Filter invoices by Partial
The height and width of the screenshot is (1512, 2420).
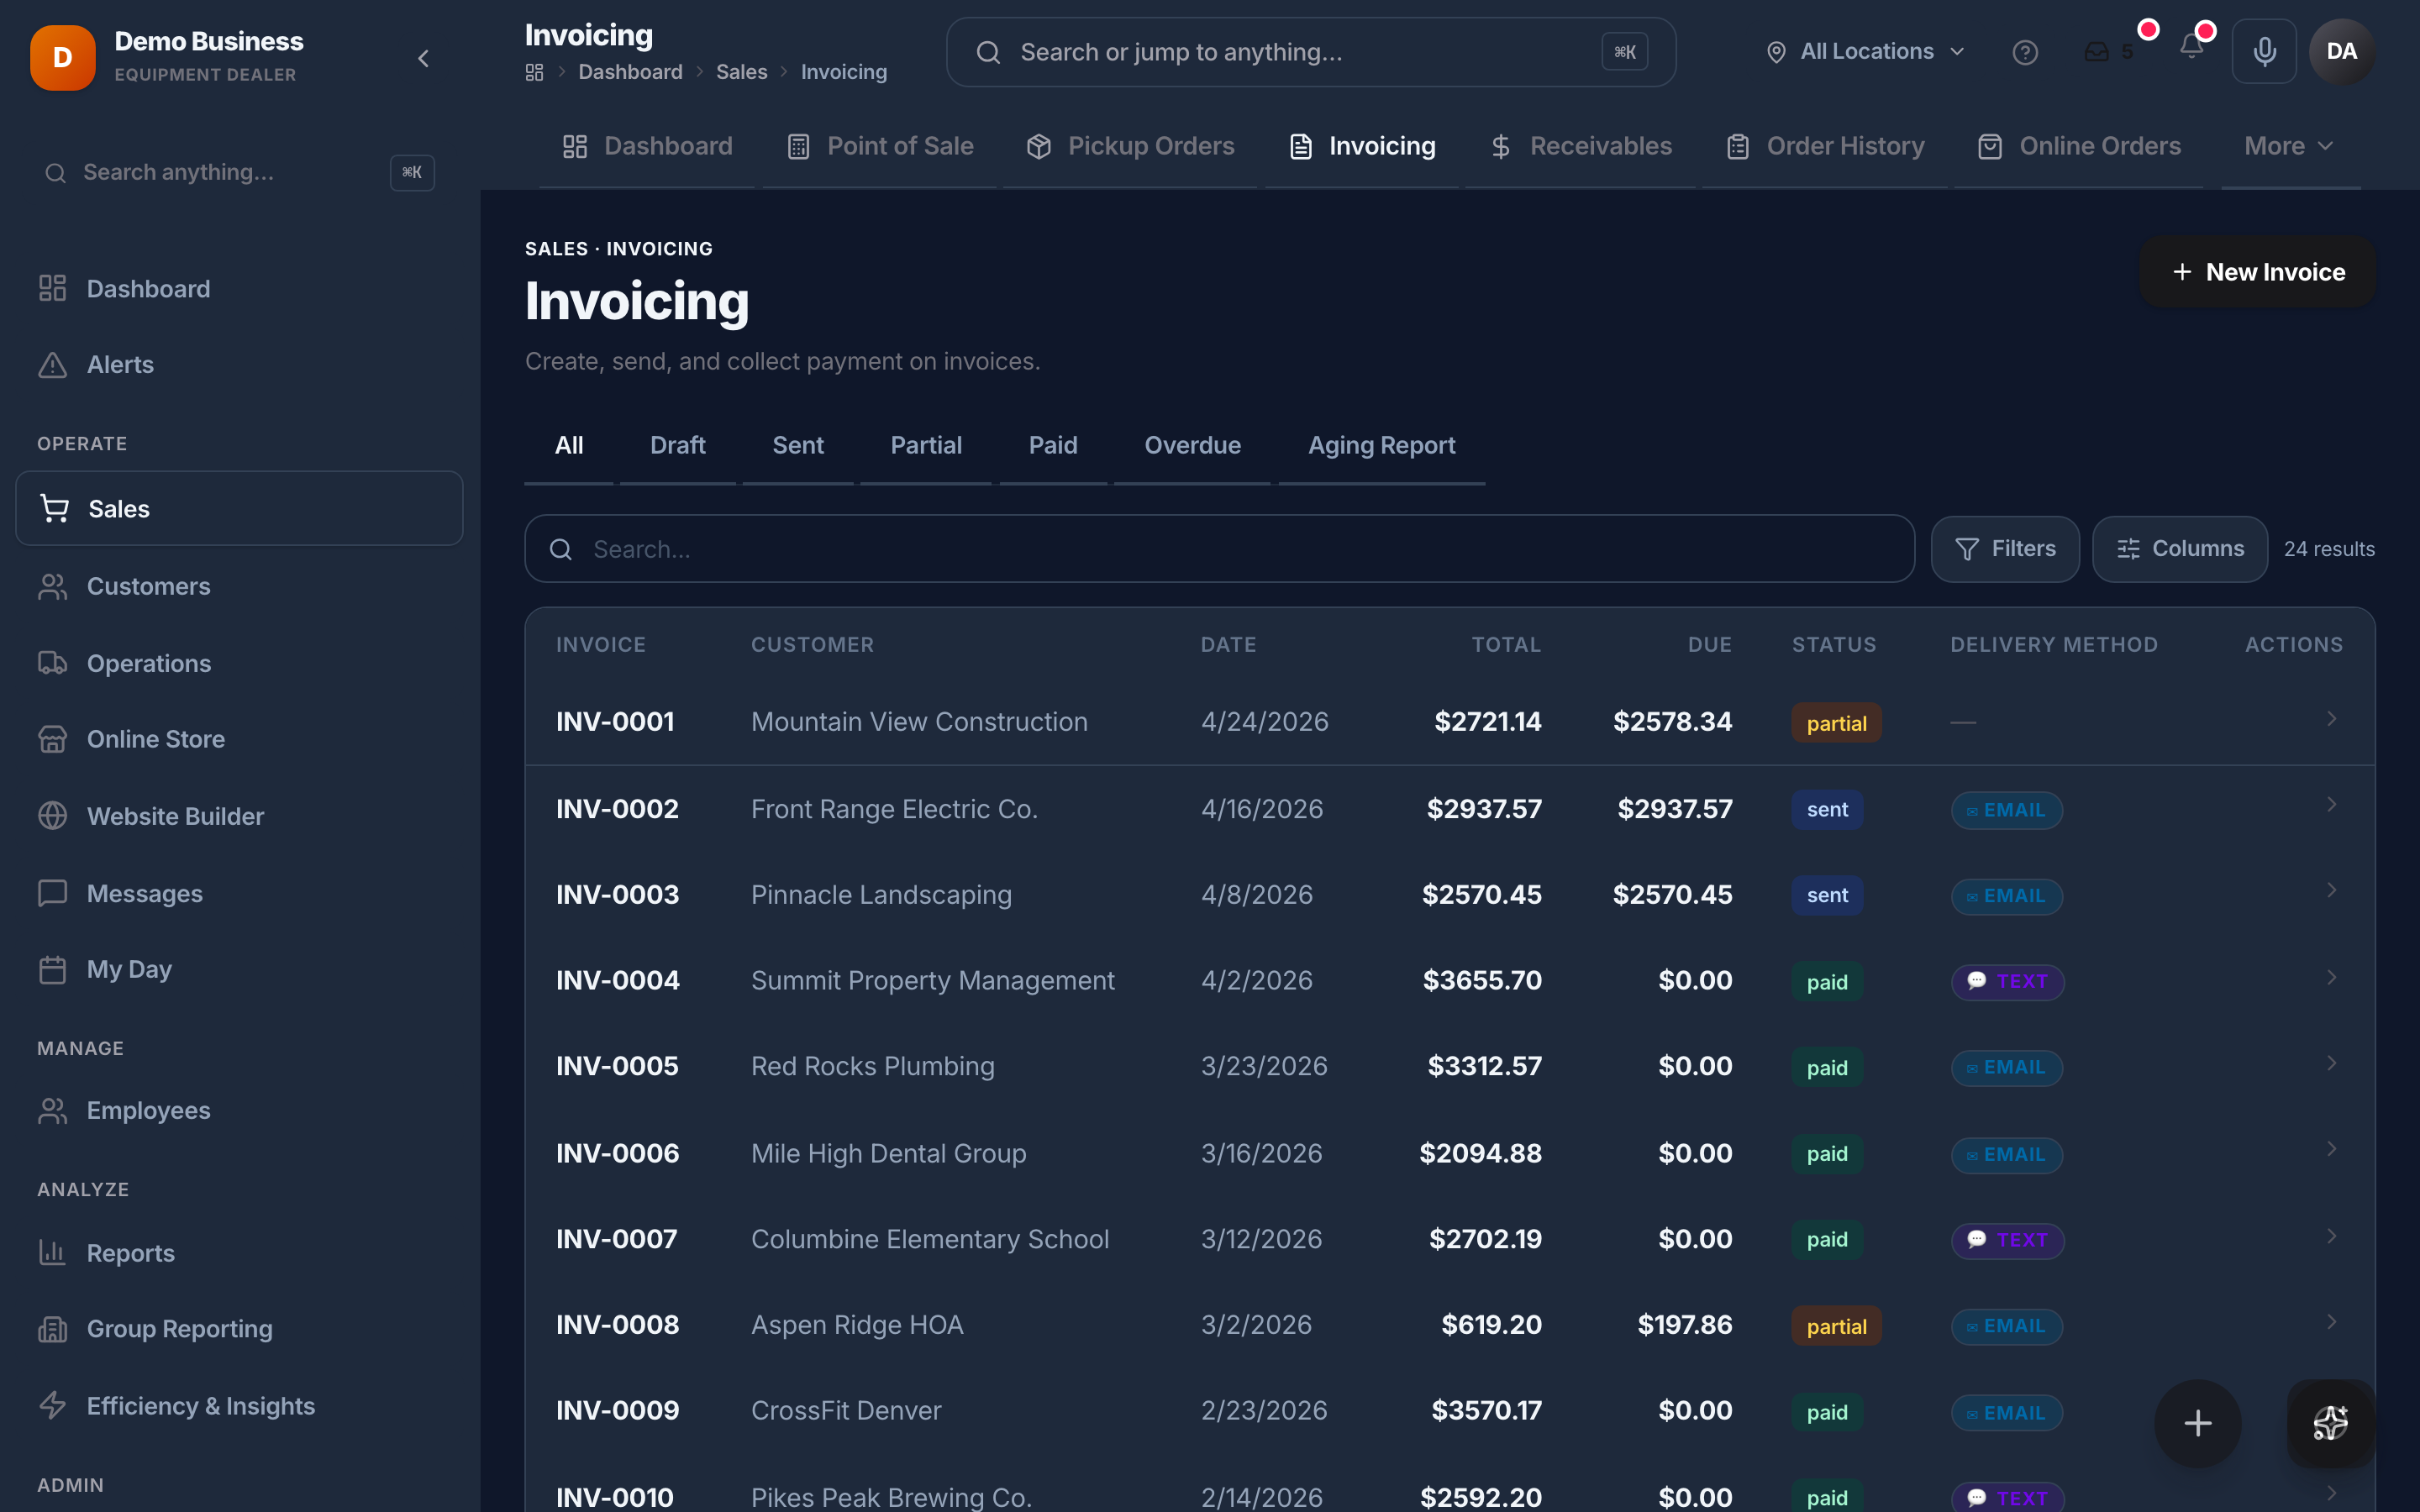[x=926, y=445]
